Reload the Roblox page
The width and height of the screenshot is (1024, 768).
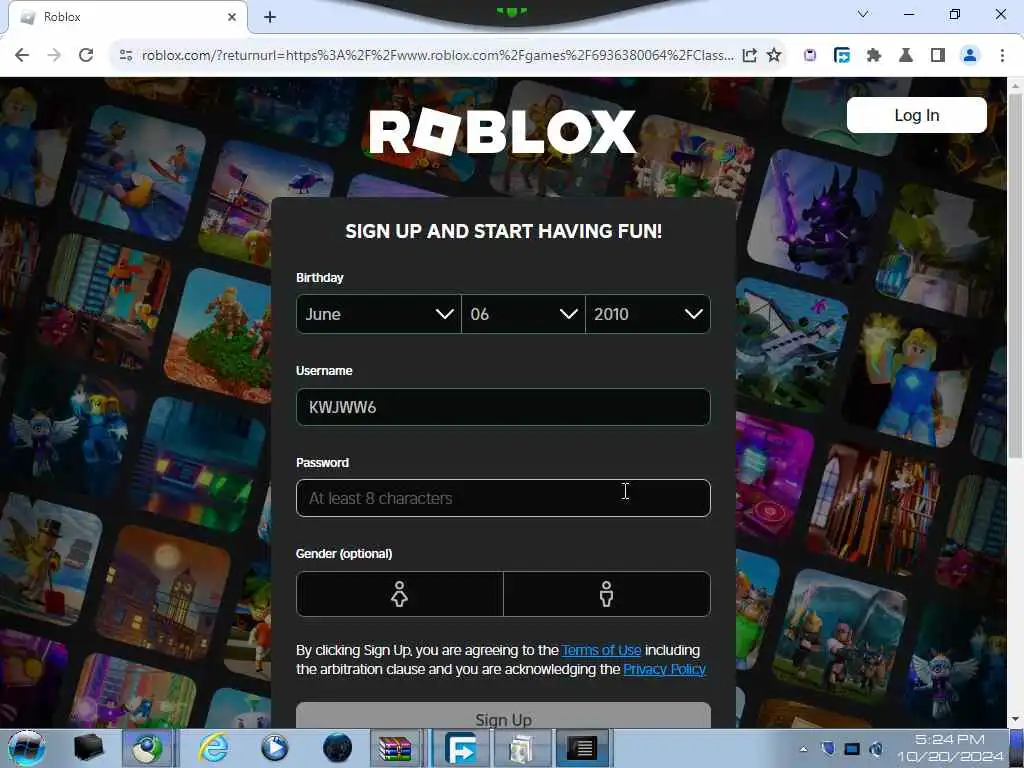(x=86, y=56)
